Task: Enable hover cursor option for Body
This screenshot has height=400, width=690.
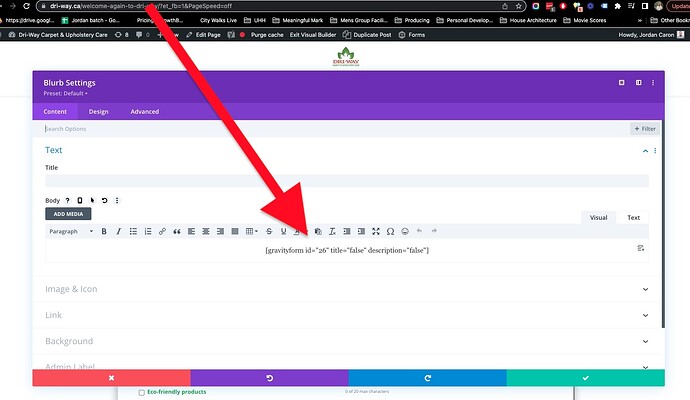Action: pos(92,201)
